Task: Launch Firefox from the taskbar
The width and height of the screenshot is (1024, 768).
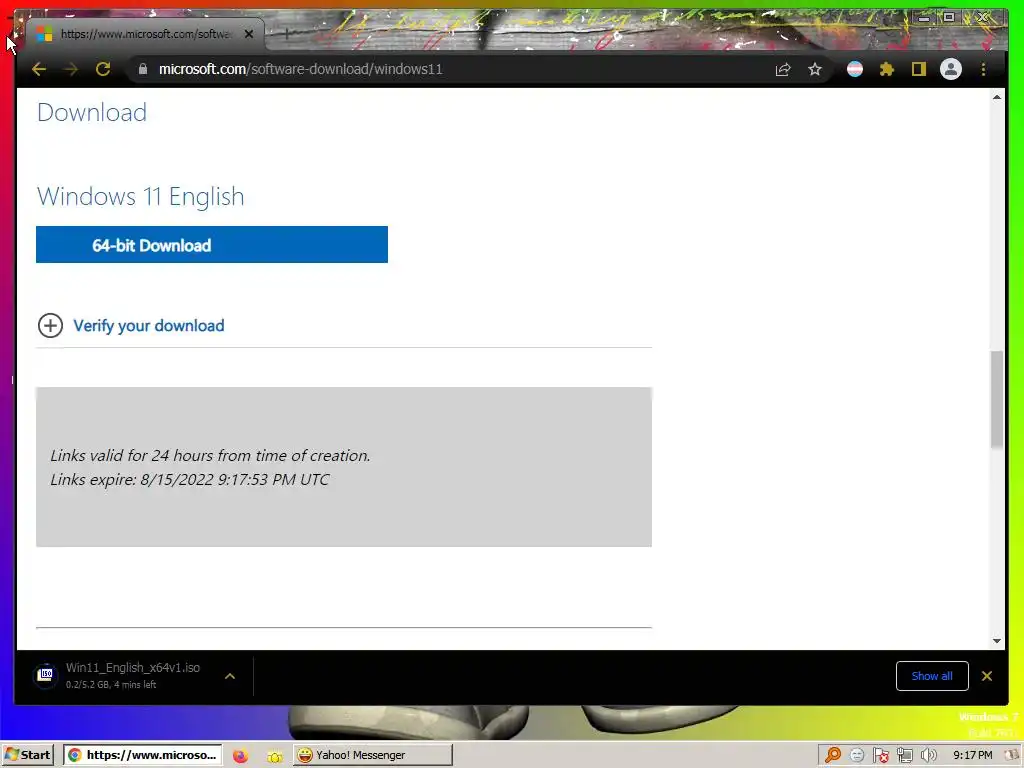Action: [x=240, y=756]
